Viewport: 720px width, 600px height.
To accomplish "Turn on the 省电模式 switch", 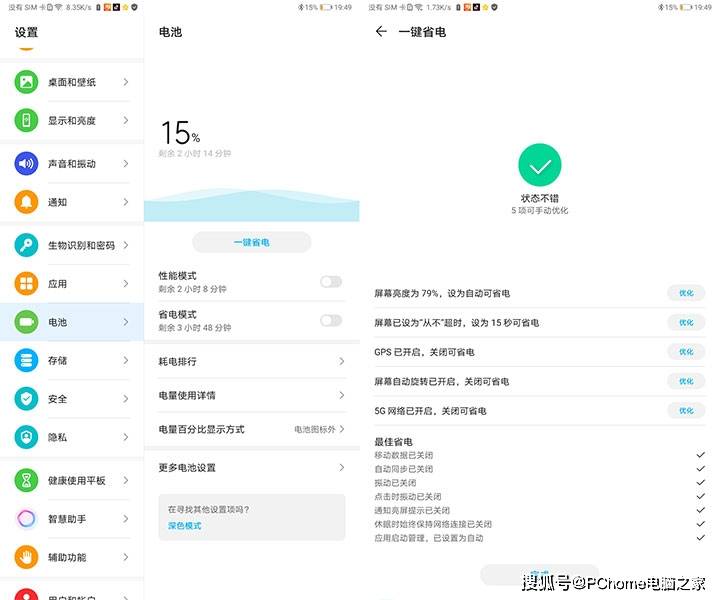I will point(330,320).
